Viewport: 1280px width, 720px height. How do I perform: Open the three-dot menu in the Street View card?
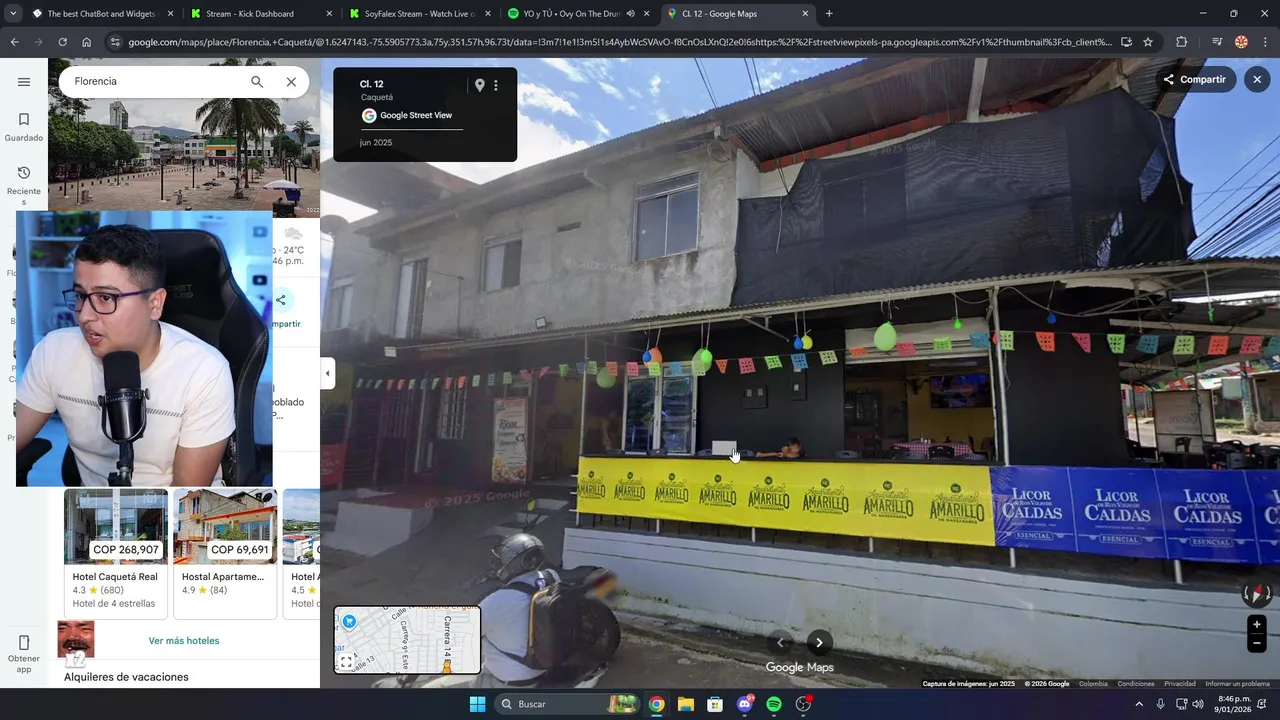click(496, 85)
